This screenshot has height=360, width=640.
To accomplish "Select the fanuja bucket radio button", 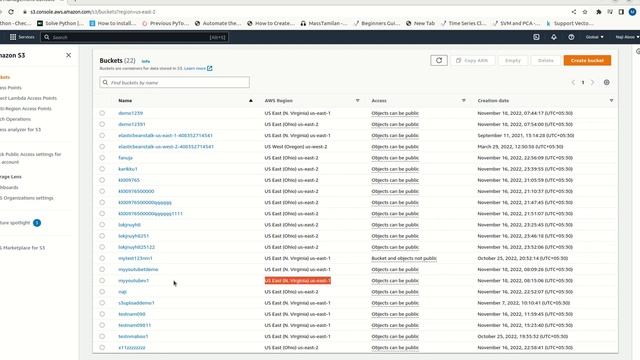I will click(102, 158).
